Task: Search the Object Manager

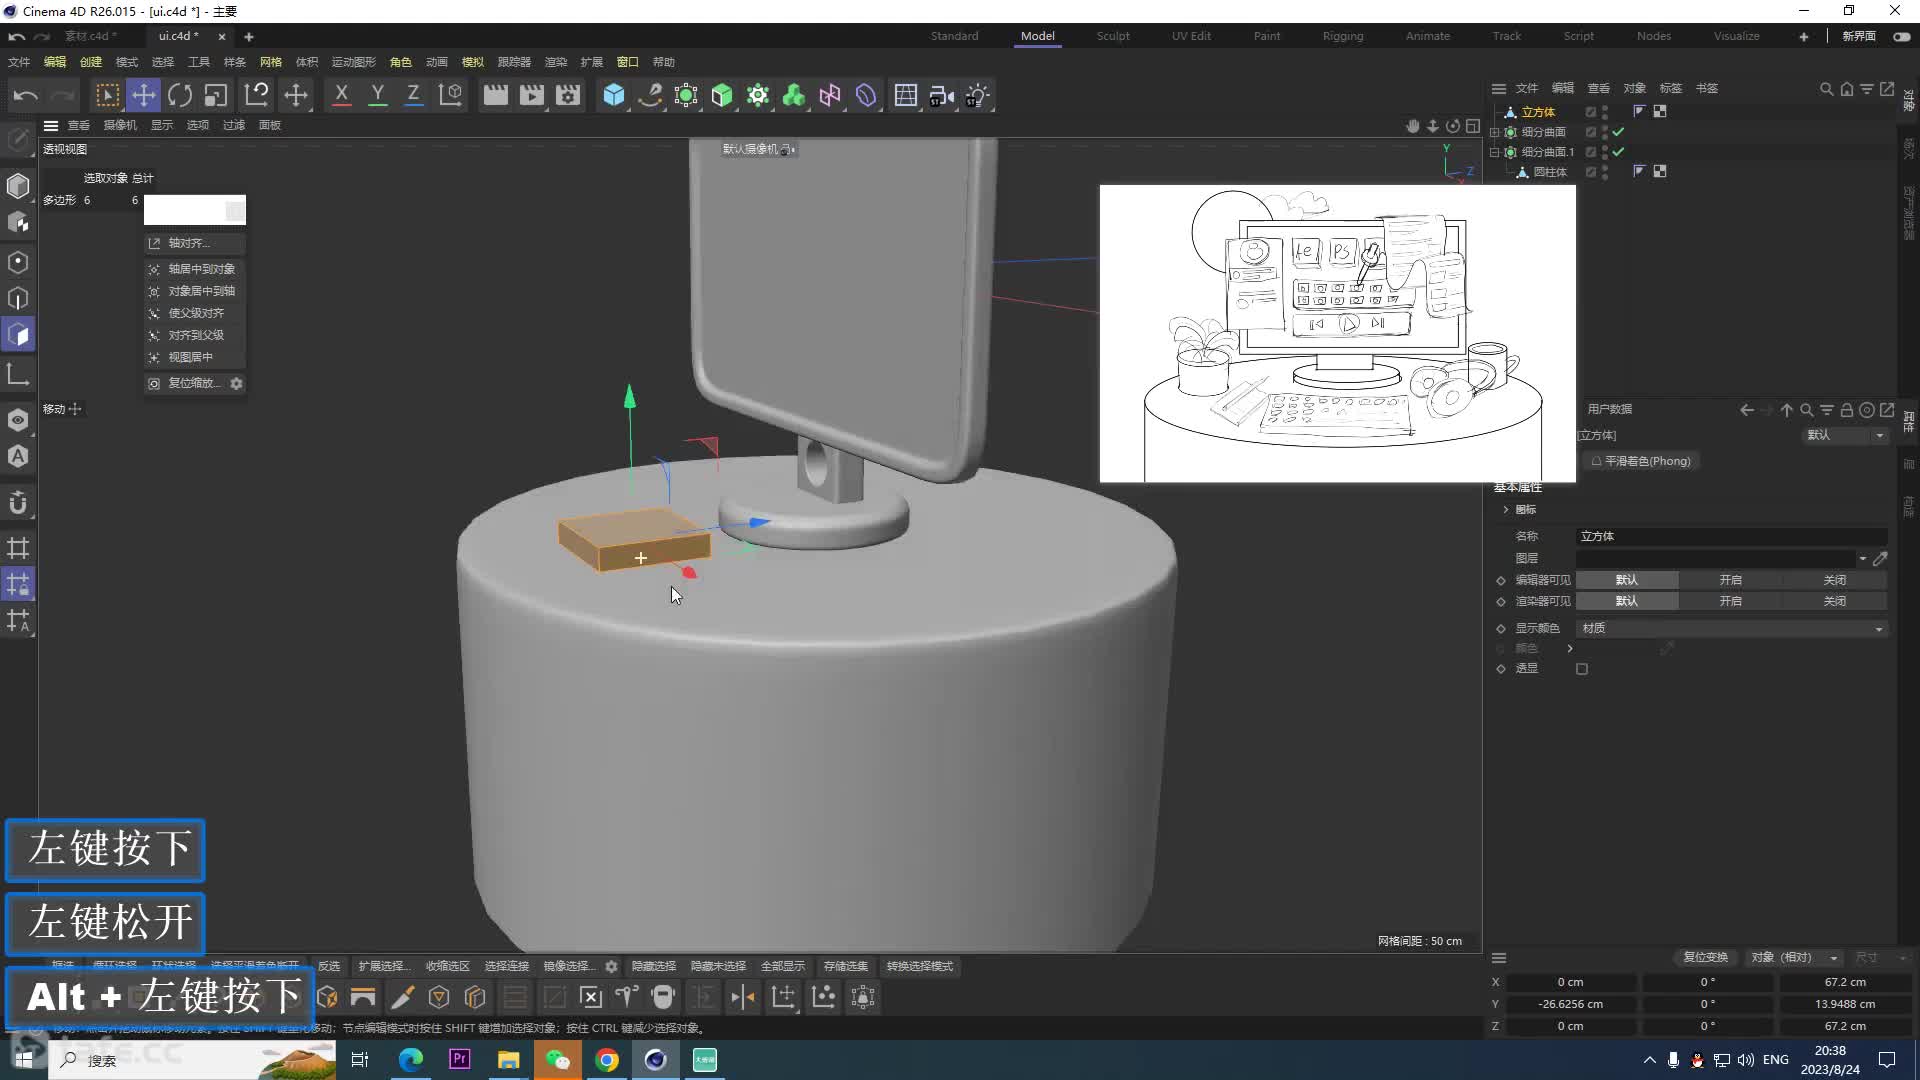Action: click(1826, 89)
